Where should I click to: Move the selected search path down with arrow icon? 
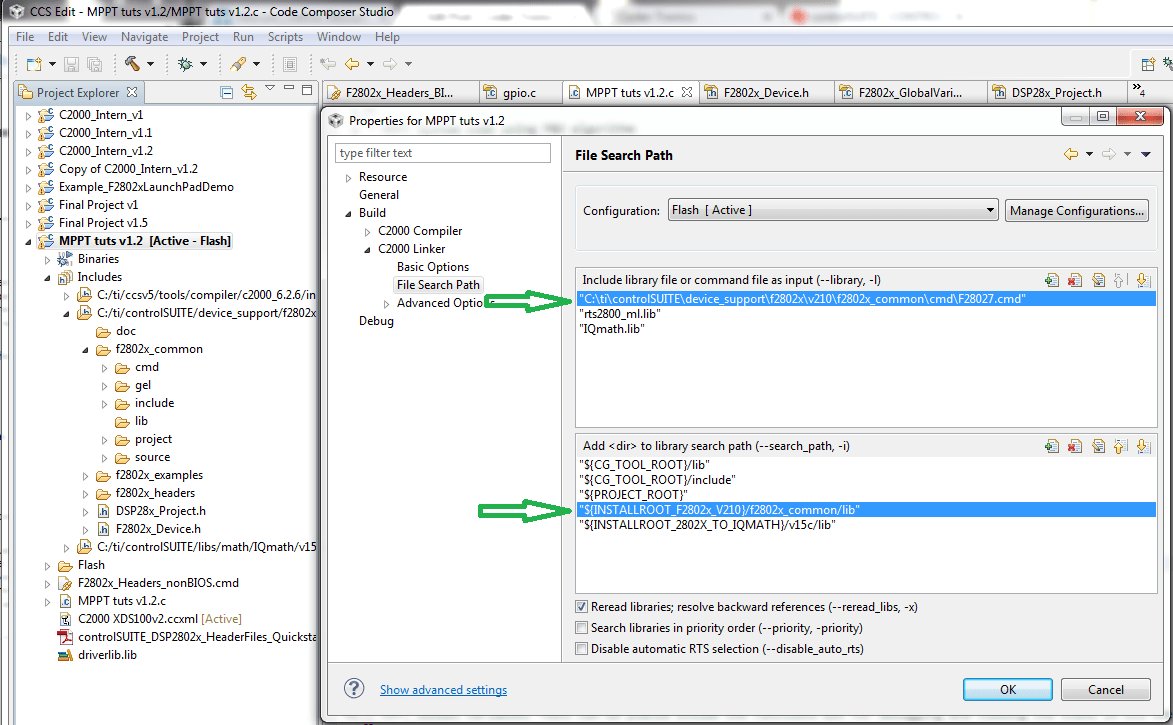pyautogui.click(x=1143, y=447)
